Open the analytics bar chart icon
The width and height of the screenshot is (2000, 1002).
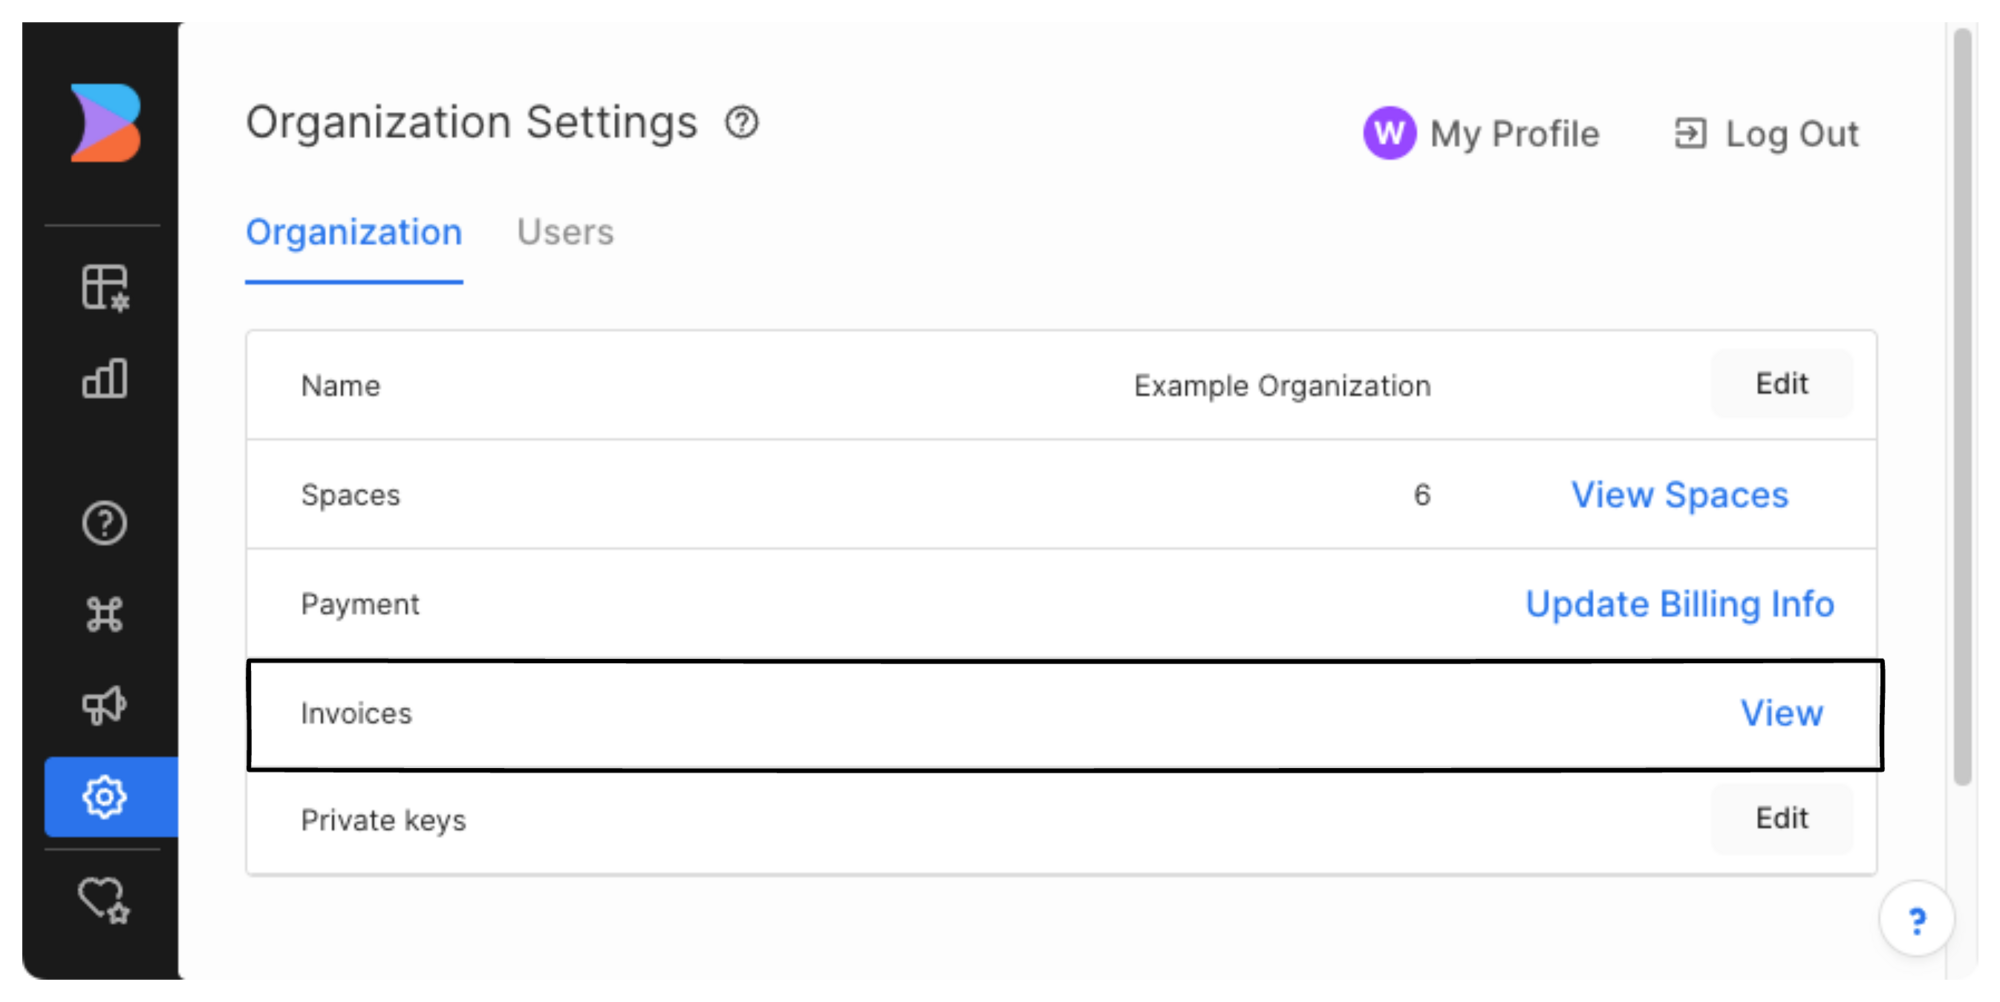tap(105, 378)
